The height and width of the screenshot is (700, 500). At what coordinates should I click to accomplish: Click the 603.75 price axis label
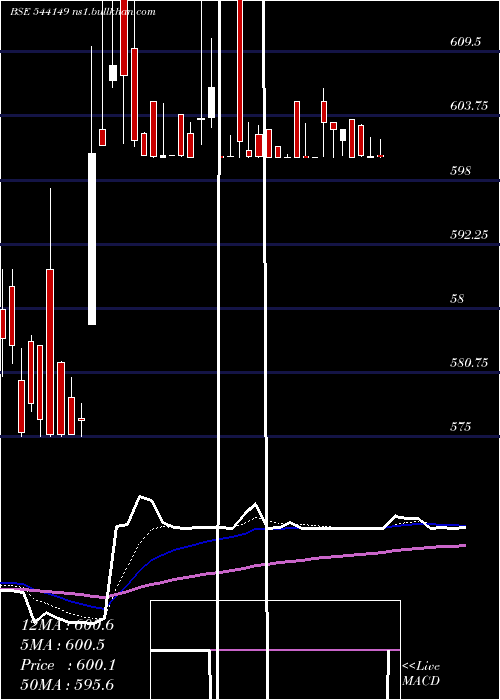[469, 106]
